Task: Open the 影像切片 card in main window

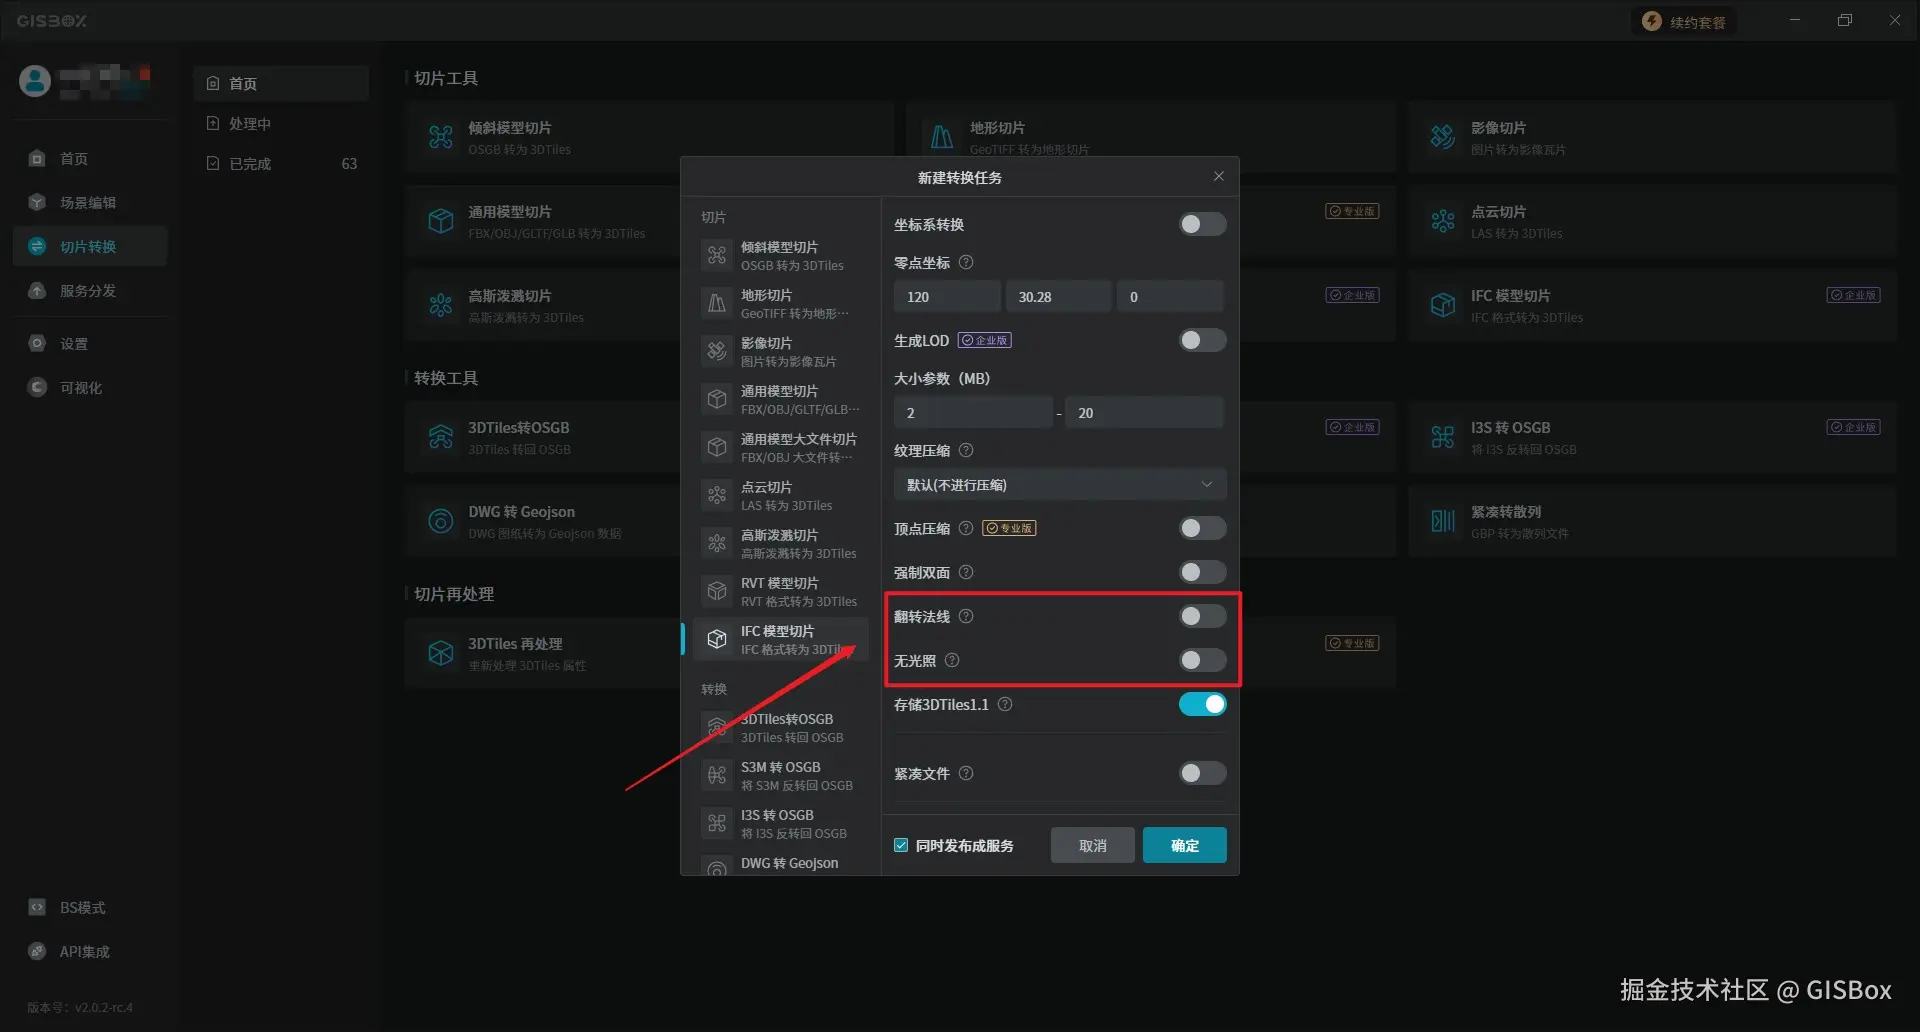Action: click(1651, 137)
